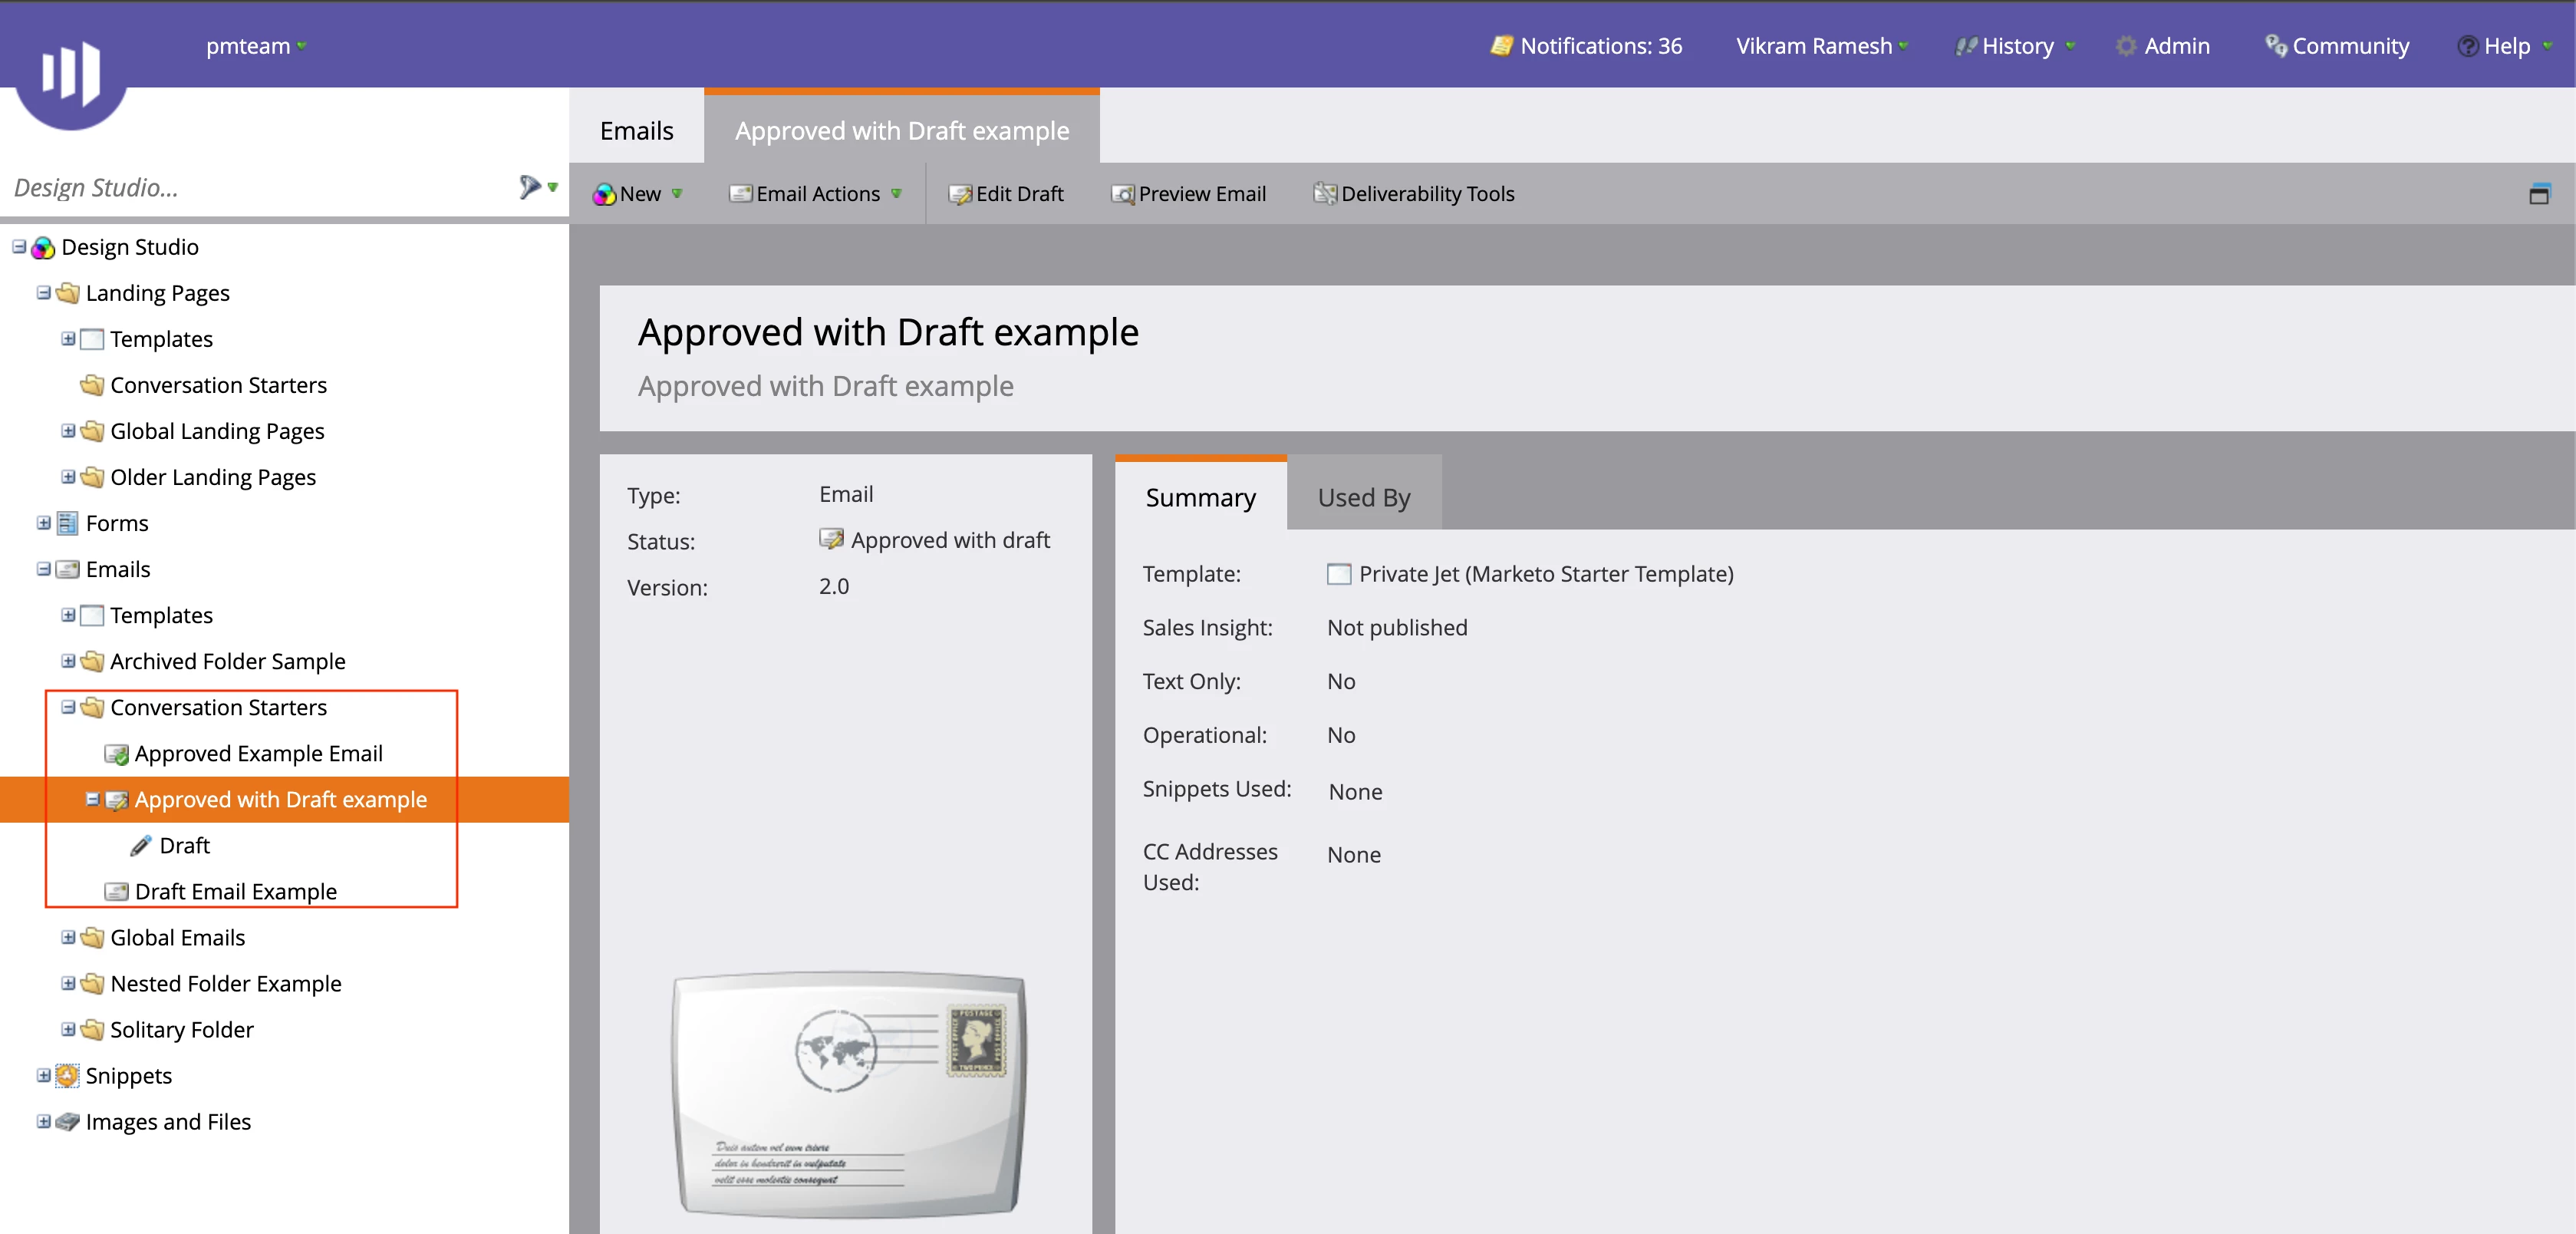Switch to the Emails tab
The image size is (2576, 1234).
click(x=636, y=130)
